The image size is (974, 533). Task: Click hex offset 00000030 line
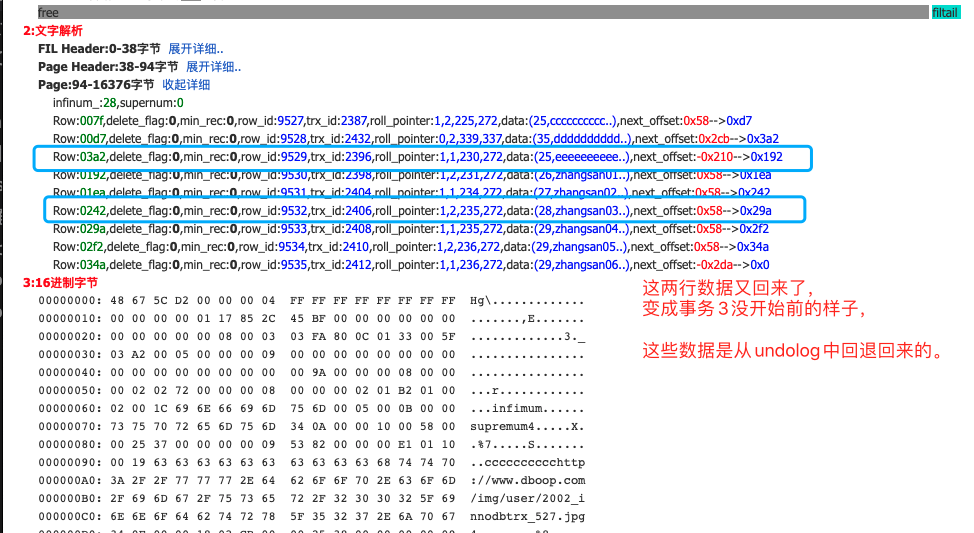tap(311, 355)
